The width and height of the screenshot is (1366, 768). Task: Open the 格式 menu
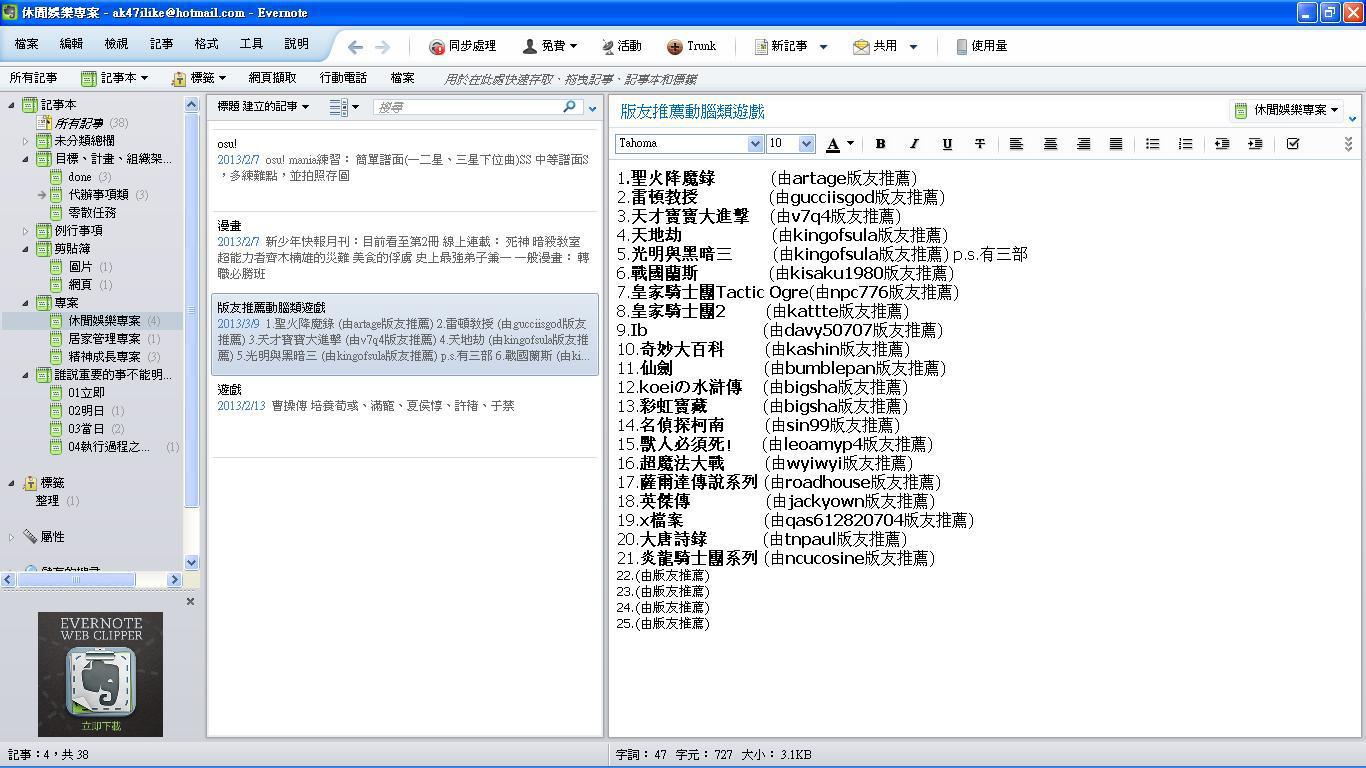click(x=207, y=44)
